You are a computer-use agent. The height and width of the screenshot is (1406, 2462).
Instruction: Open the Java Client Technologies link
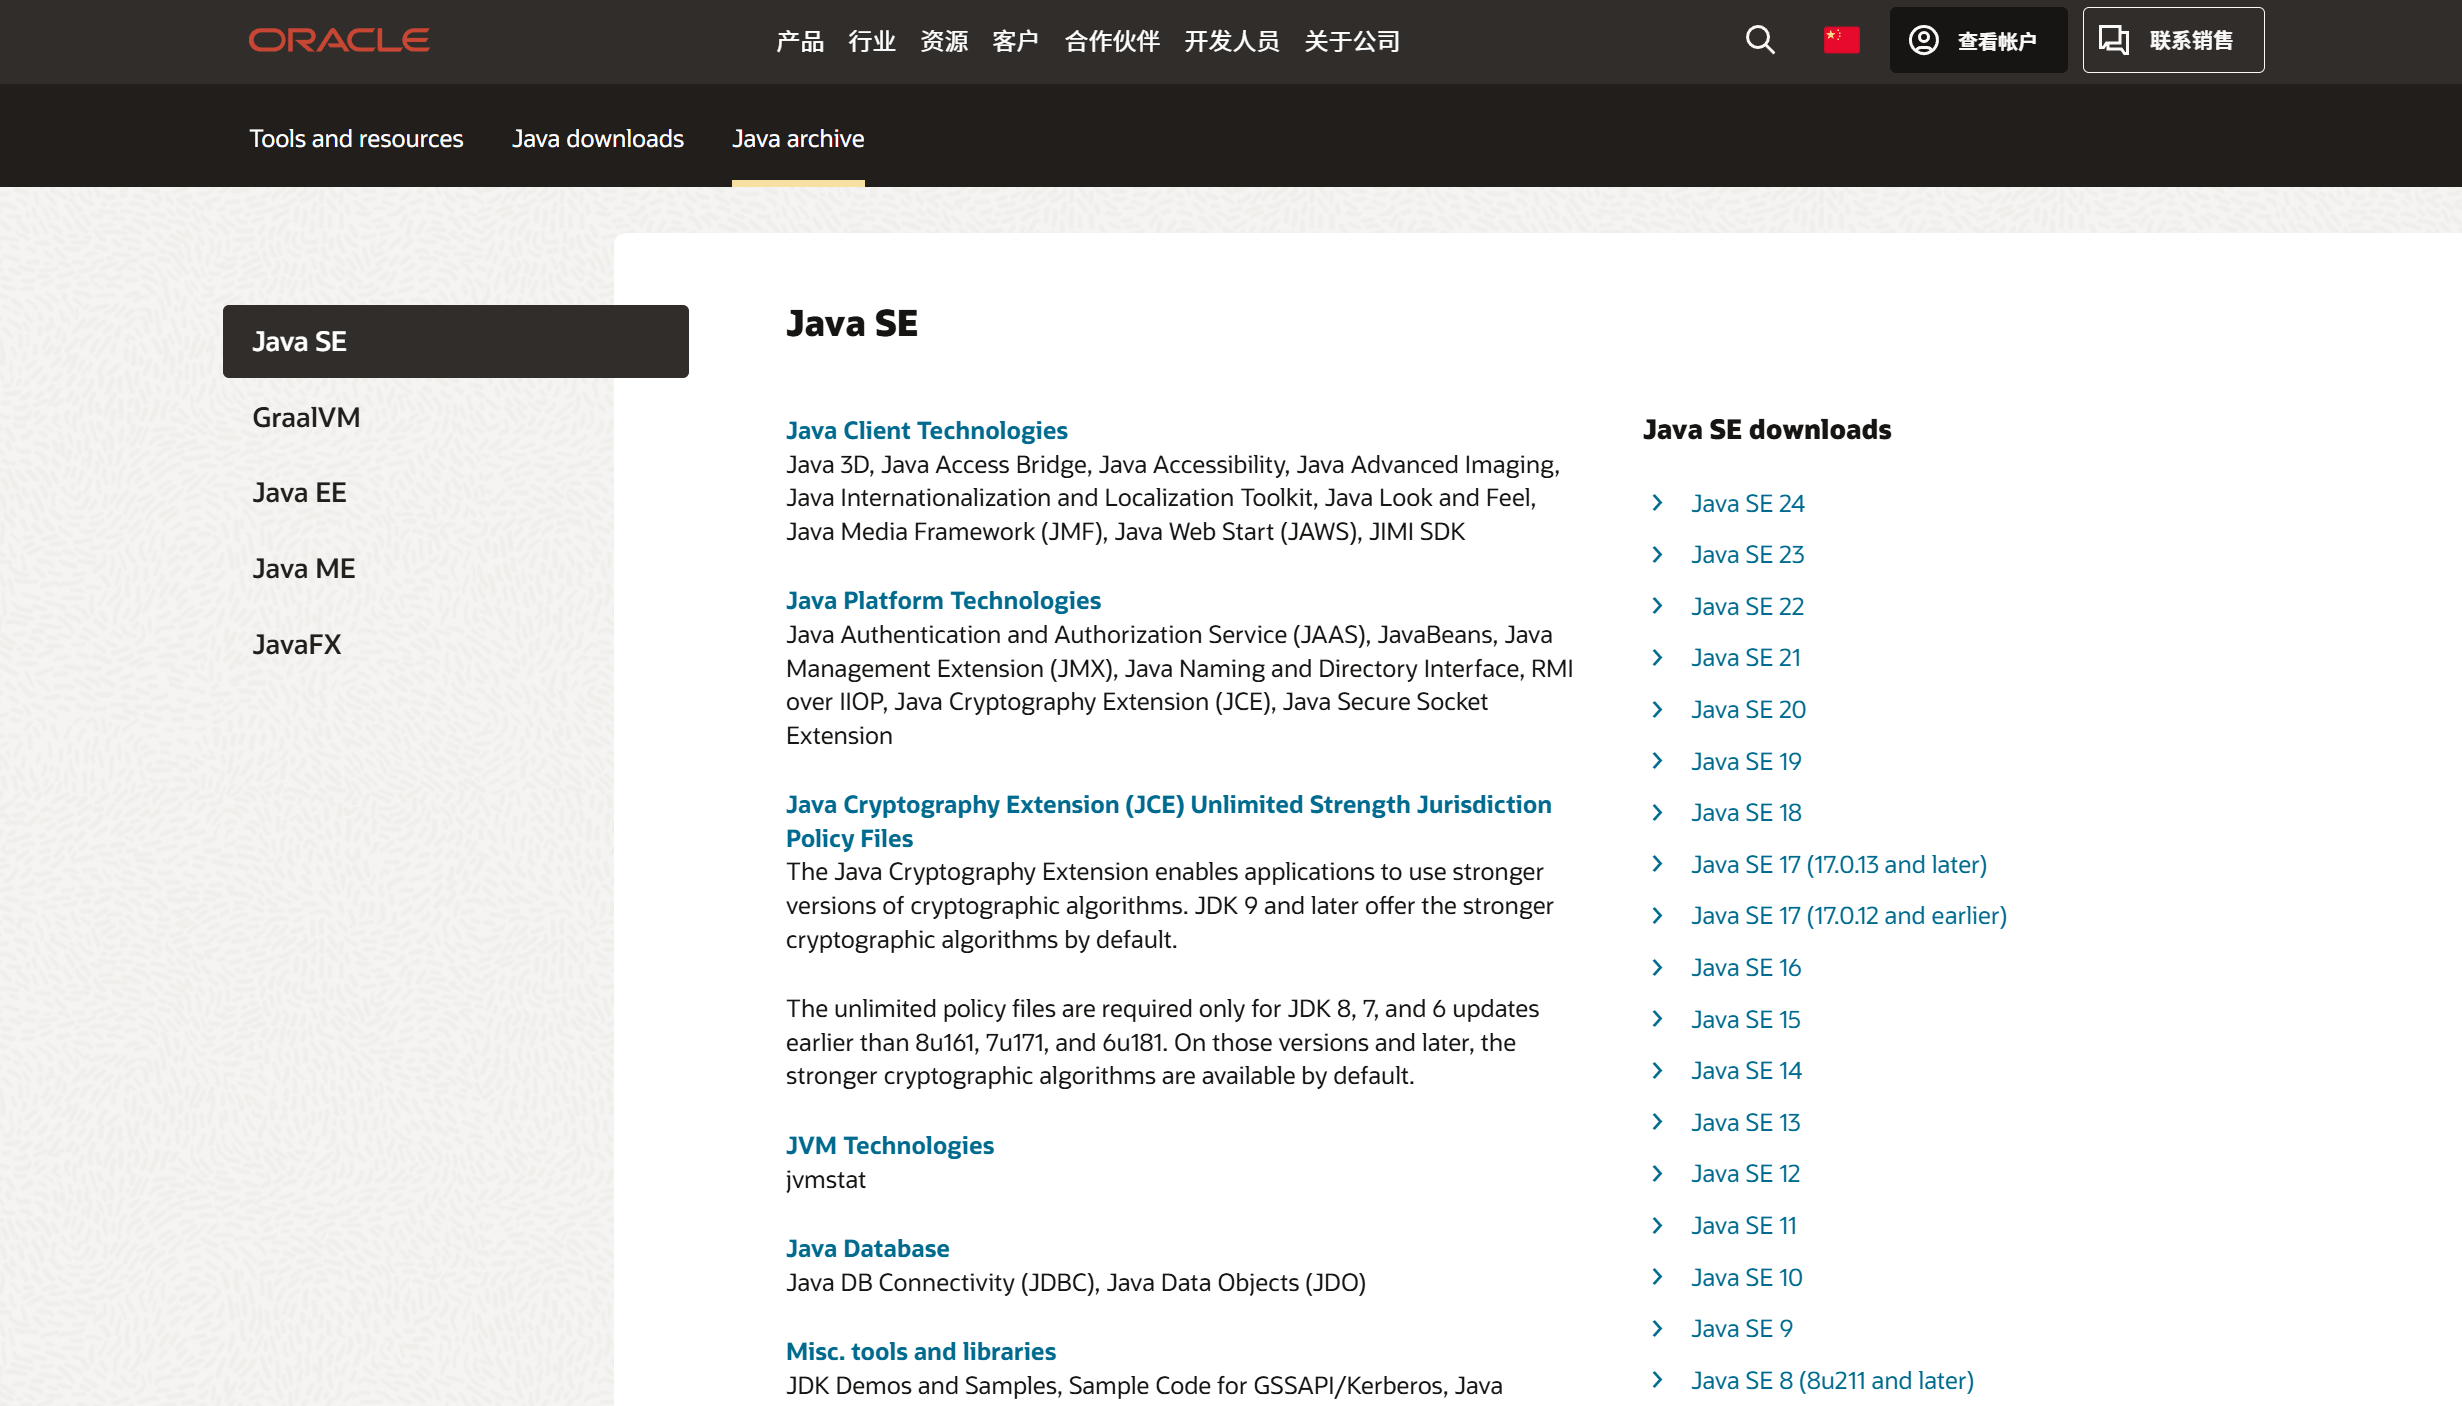coord(926,430)
